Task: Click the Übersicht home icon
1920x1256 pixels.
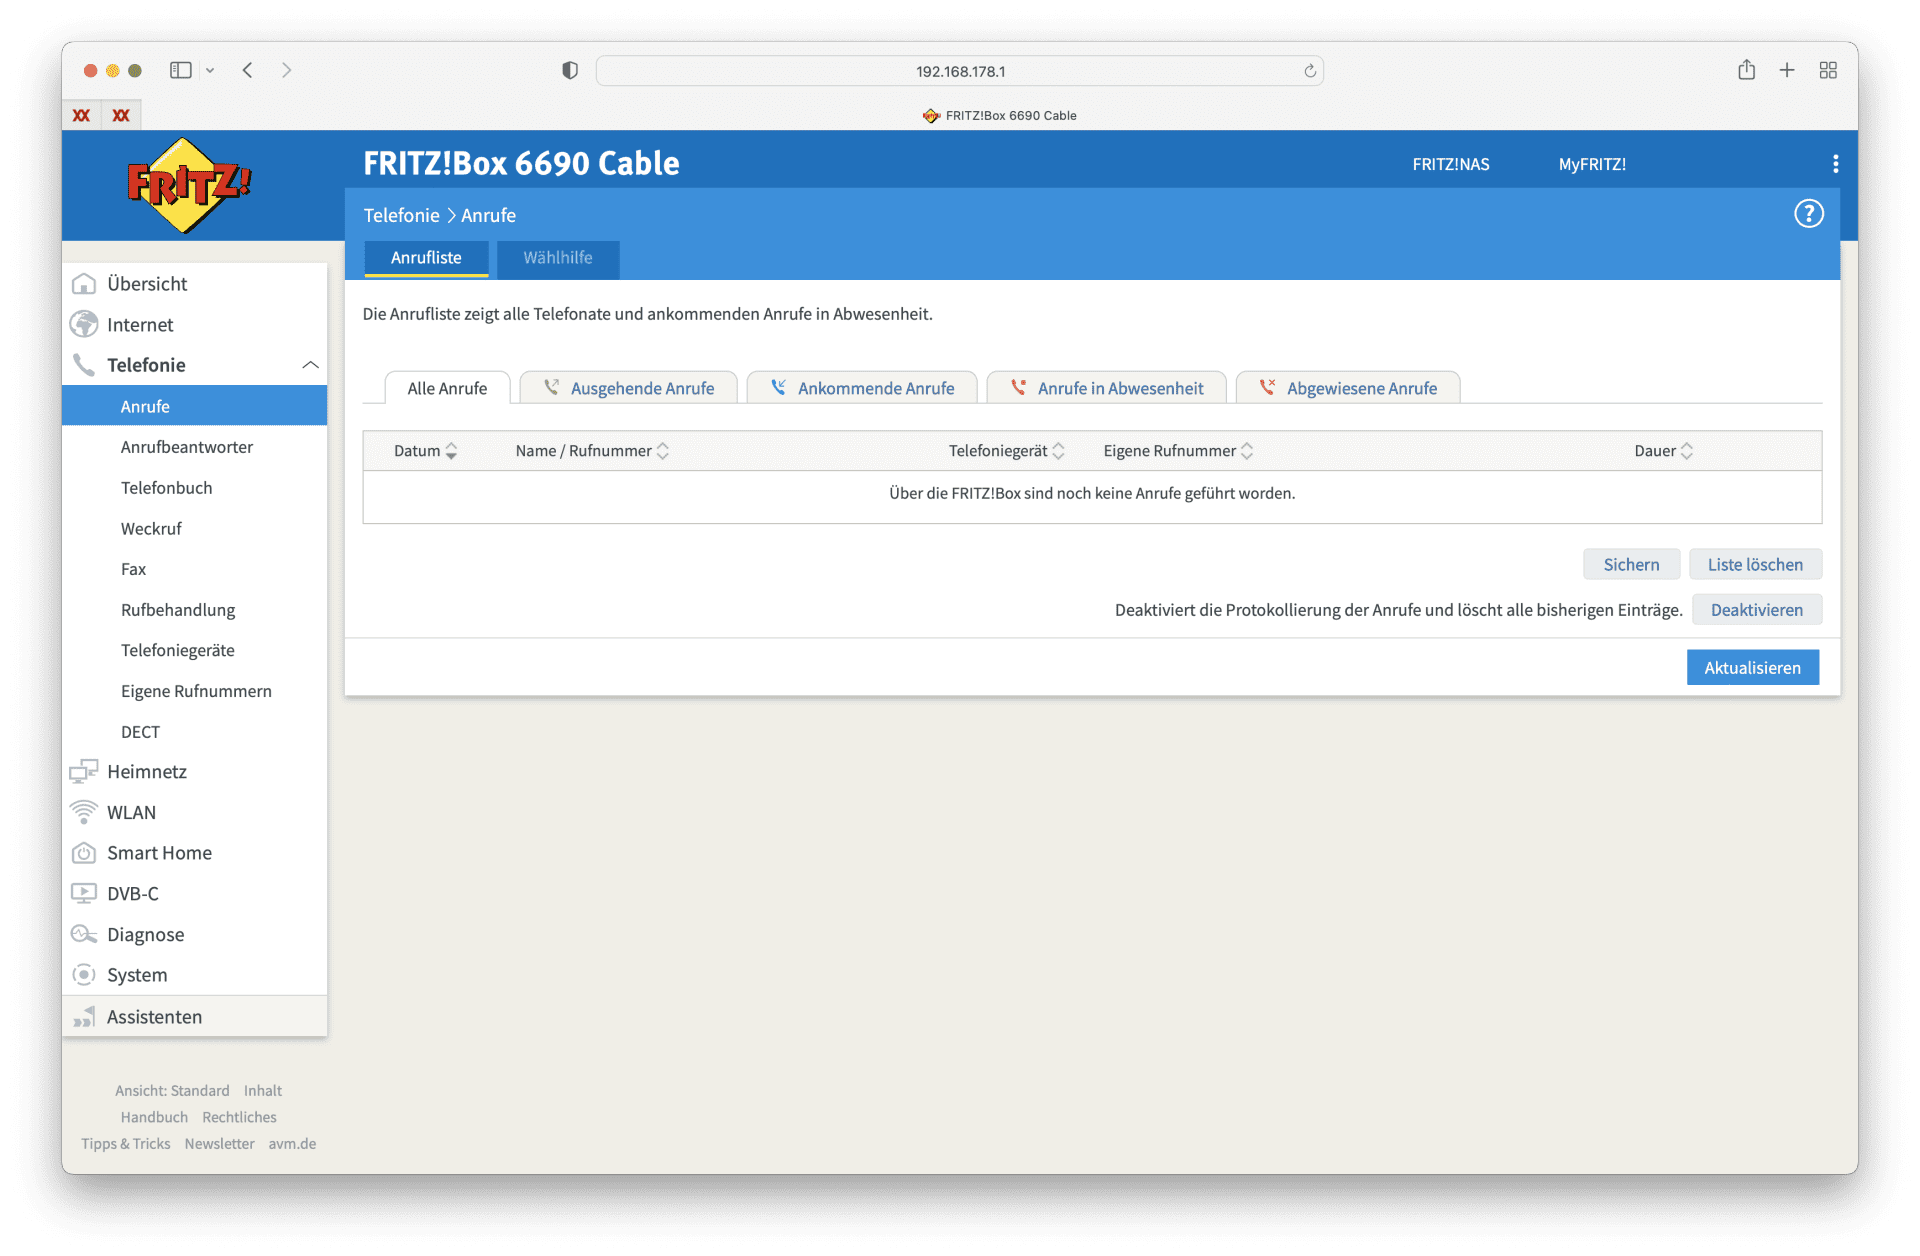Action: coord(84,284)
